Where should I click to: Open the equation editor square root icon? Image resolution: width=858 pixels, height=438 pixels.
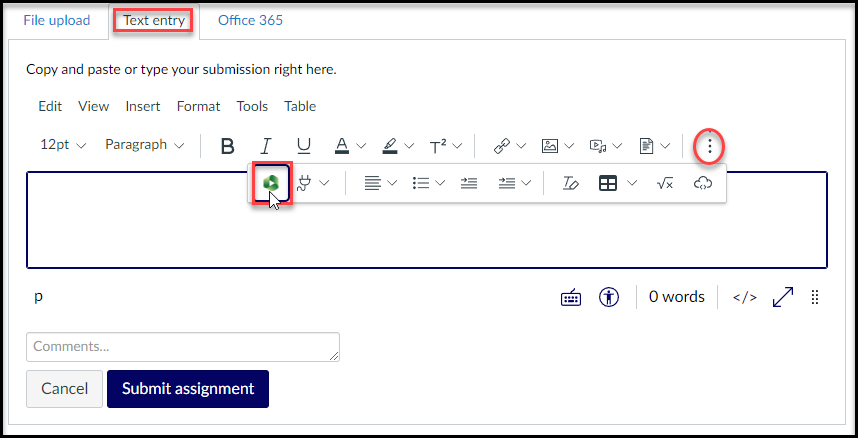[x=665, y=184]
